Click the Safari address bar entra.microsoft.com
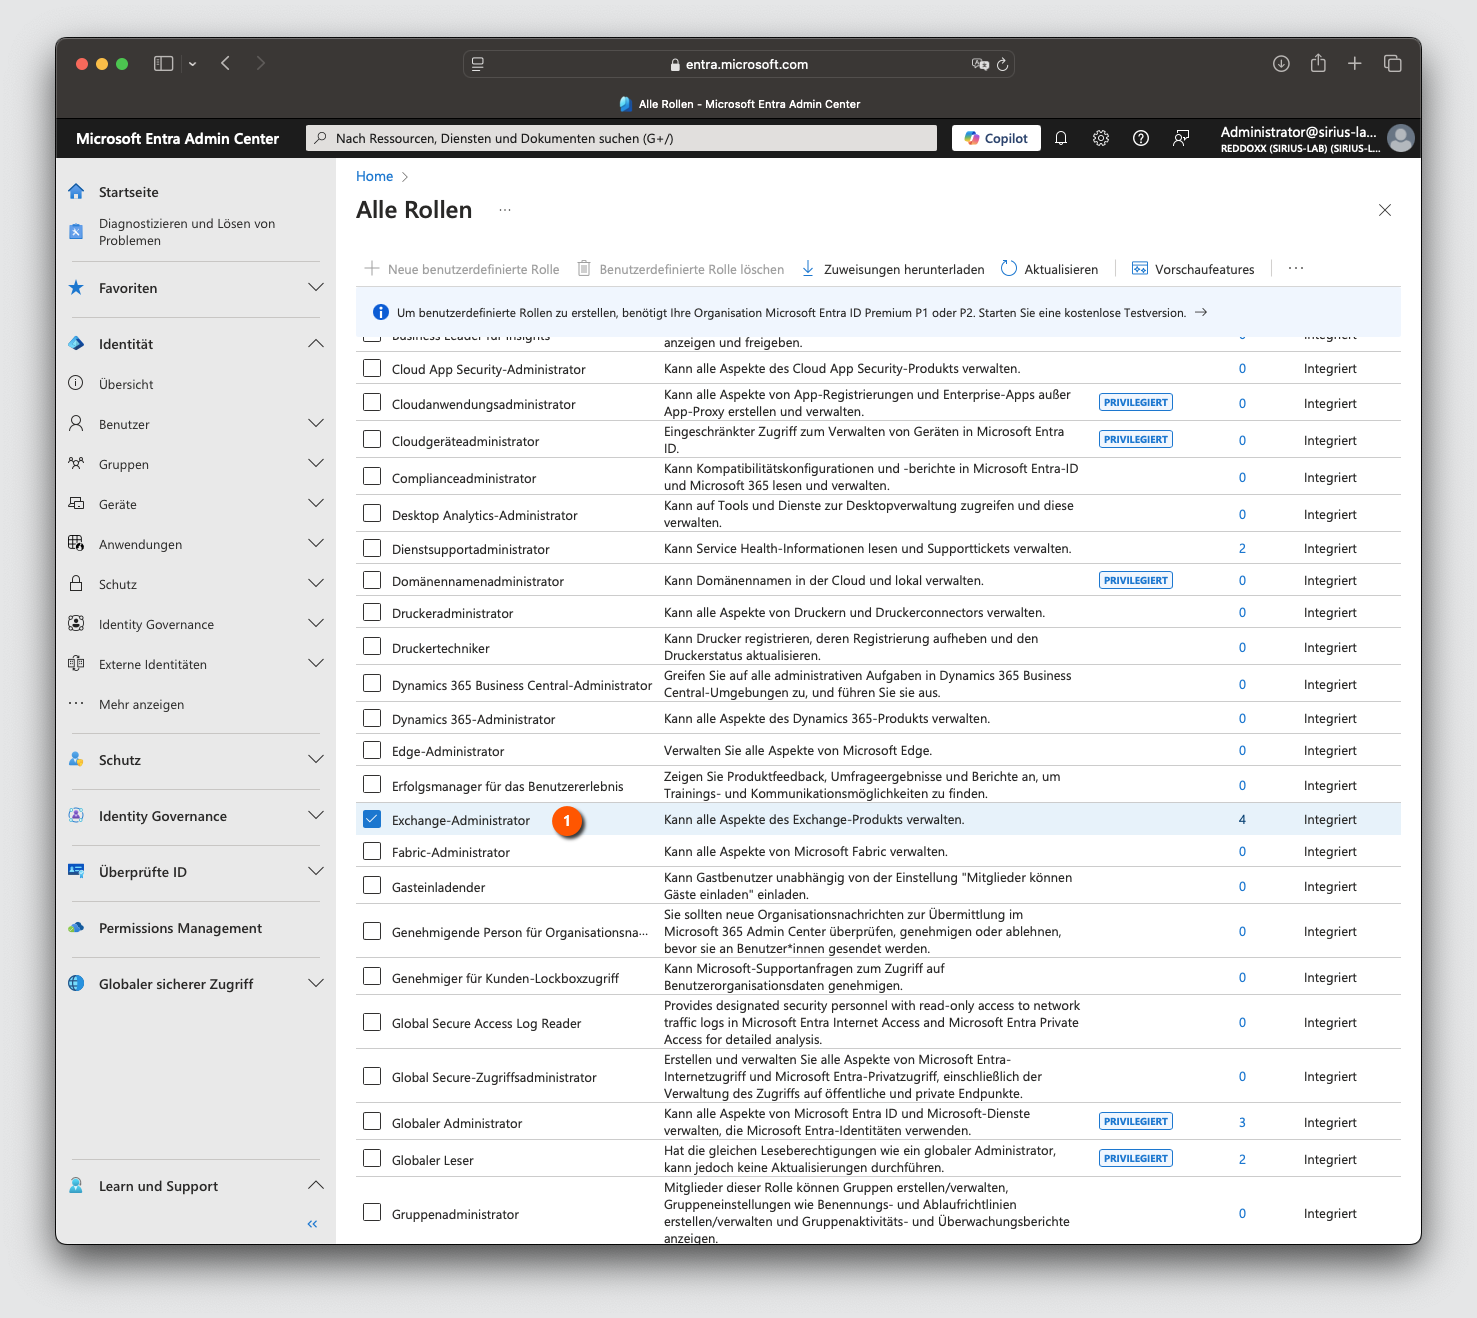 point(739,64)
